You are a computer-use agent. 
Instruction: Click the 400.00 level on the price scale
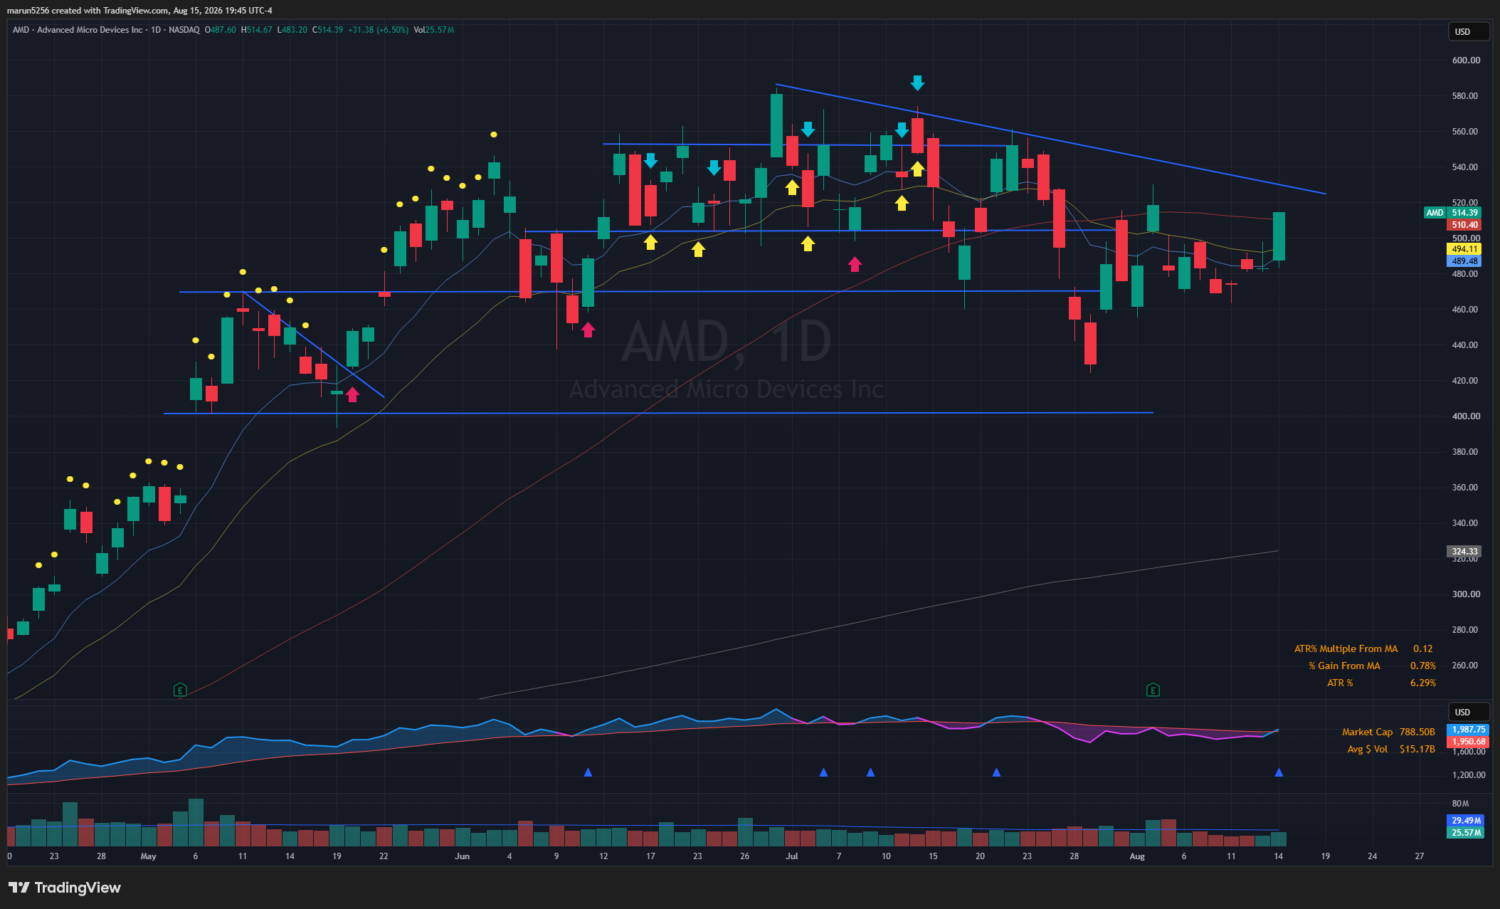[1466, 416]
